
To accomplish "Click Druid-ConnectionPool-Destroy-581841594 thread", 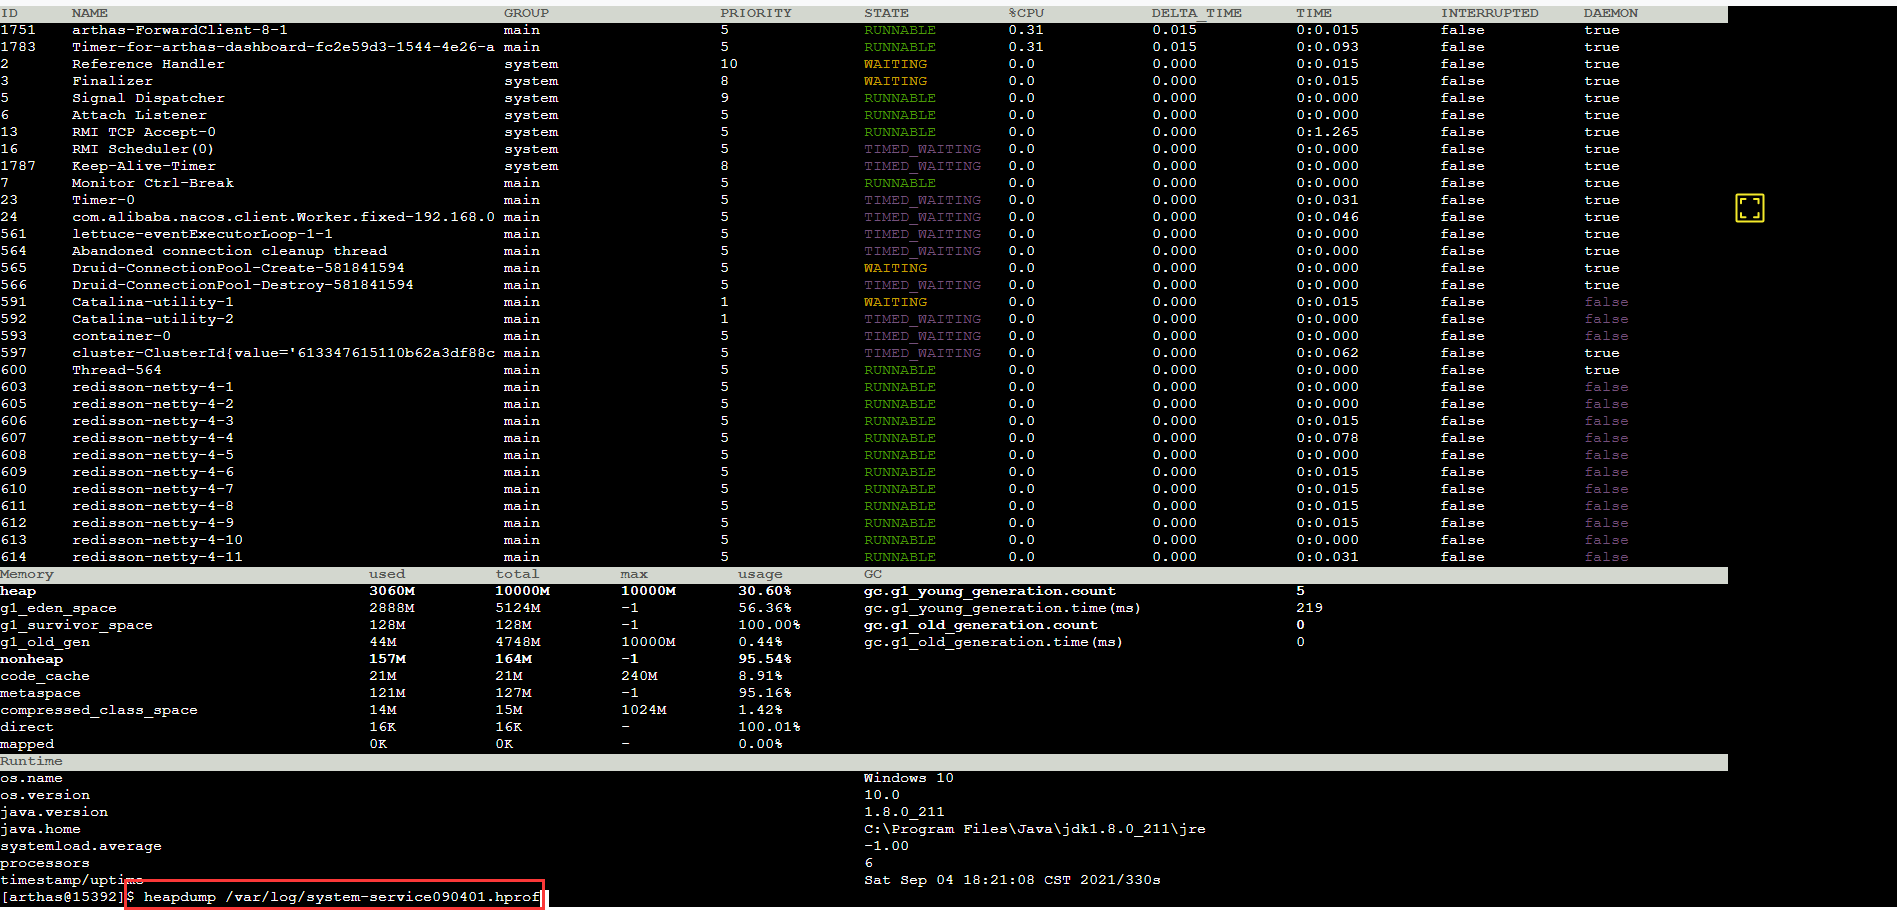I will pos(242,285).
